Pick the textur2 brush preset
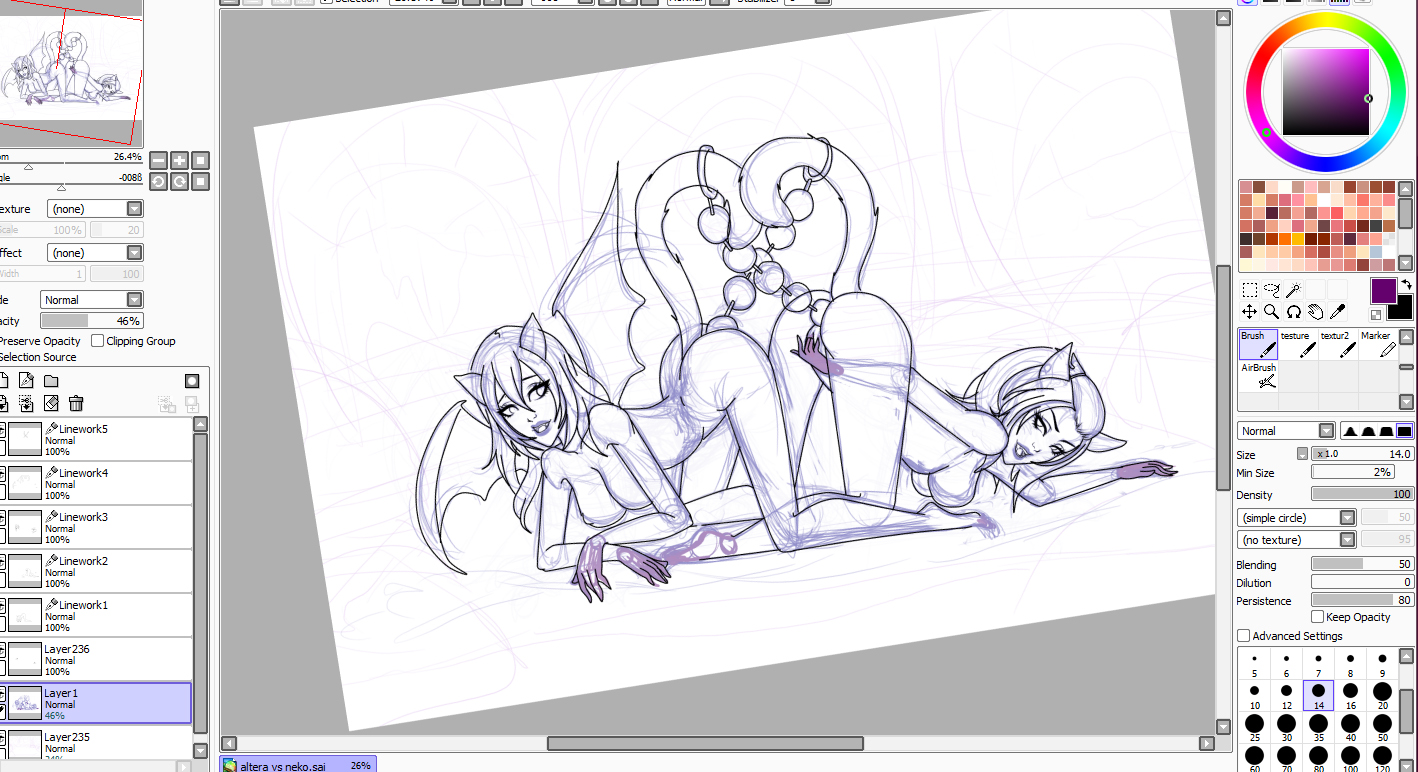The image size is (1418, 772). pos(1338,343)
